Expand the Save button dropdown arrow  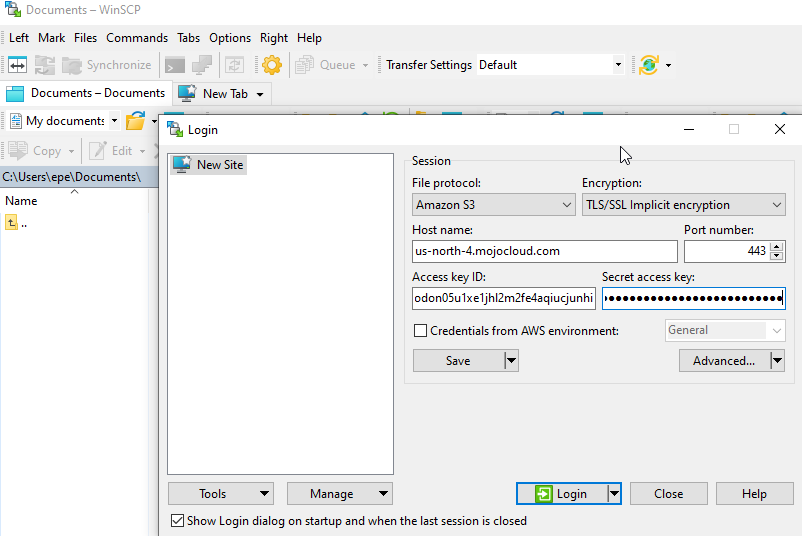511,361
